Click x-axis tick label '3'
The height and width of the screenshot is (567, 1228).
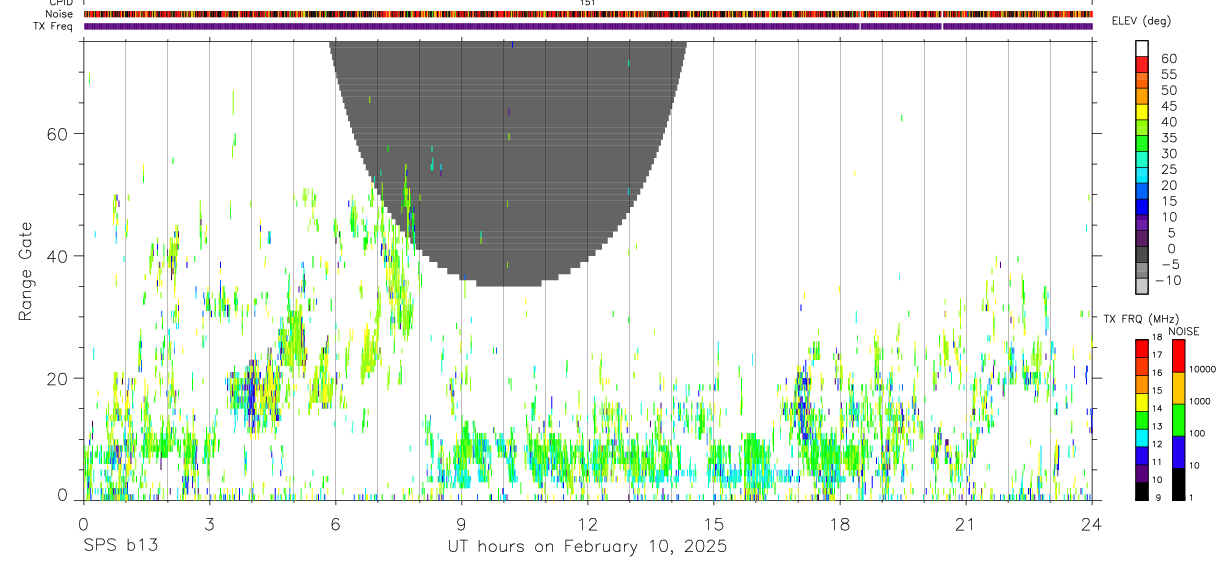(x=209, y=524)
